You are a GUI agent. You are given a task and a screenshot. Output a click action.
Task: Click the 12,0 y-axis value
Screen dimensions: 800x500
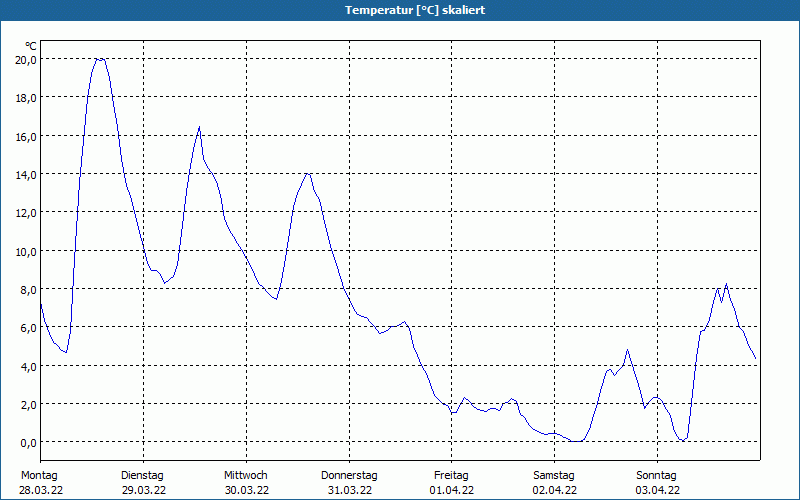pyautogui.click(x=25, y=212)
